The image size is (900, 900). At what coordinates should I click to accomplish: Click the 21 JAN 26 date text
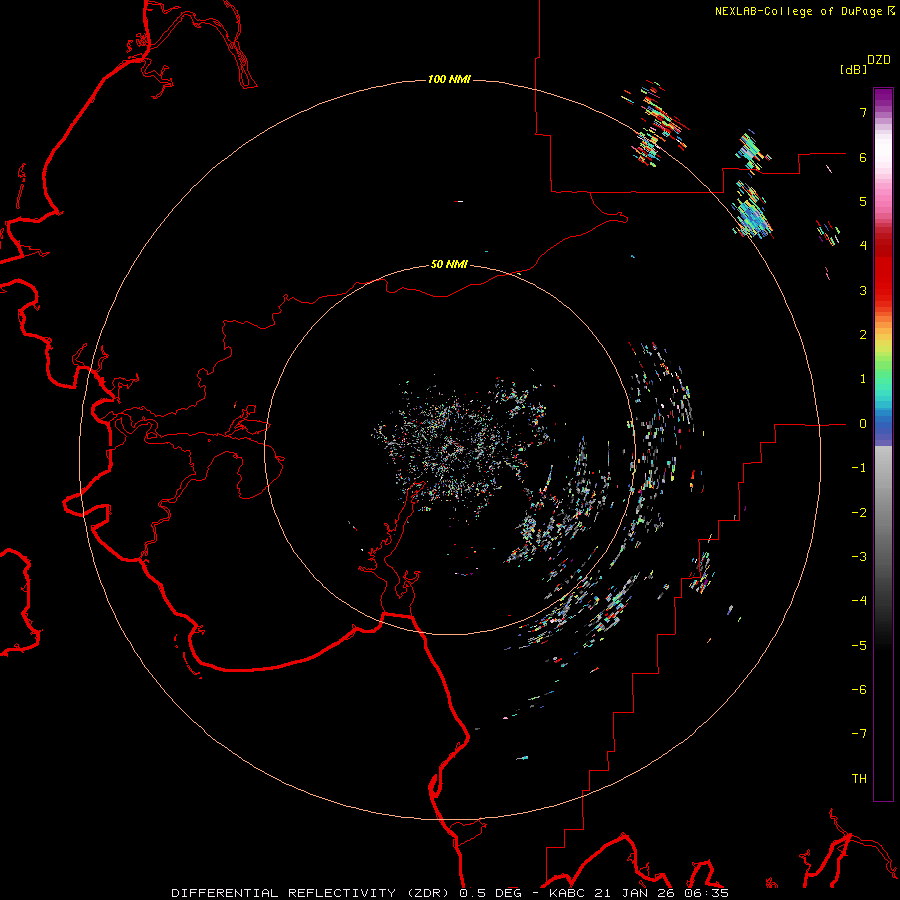point(634,893)
